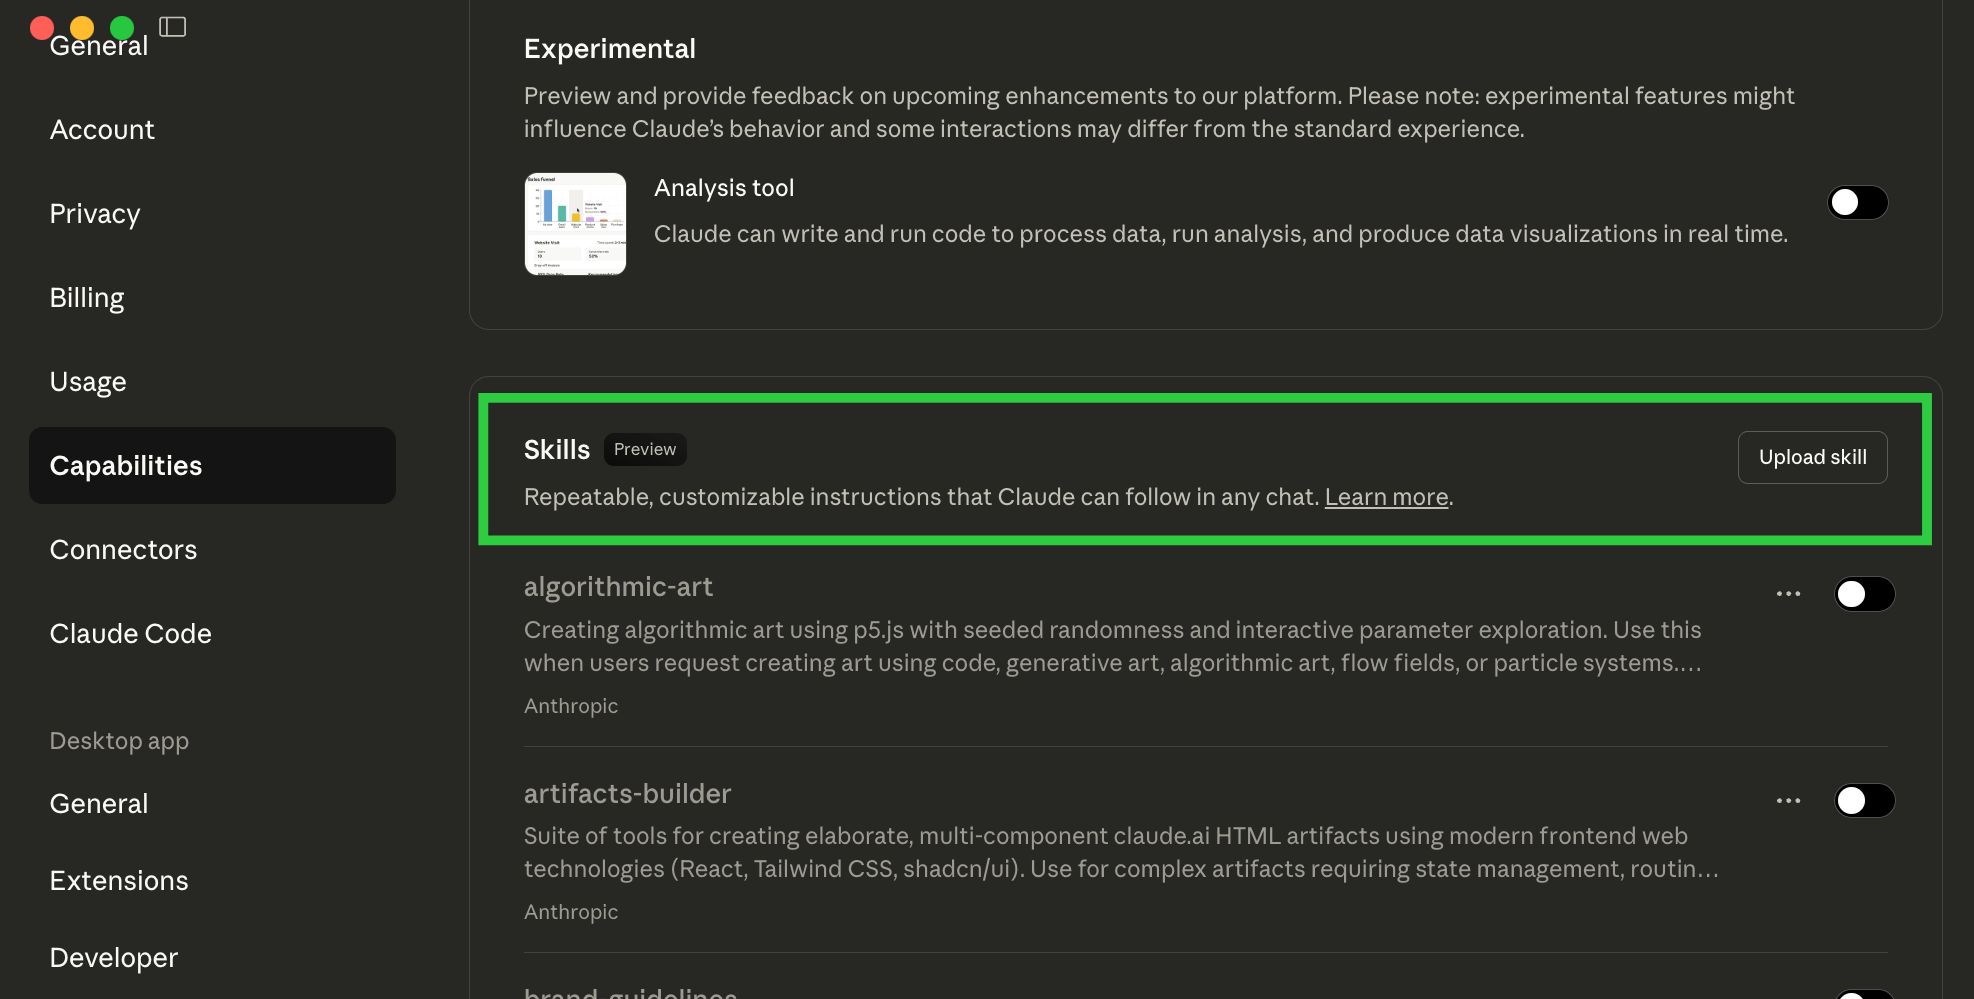Open more options for algorithmic-art skill
The height and width of the screenshot is (999, 1974).
[1788, 594]
